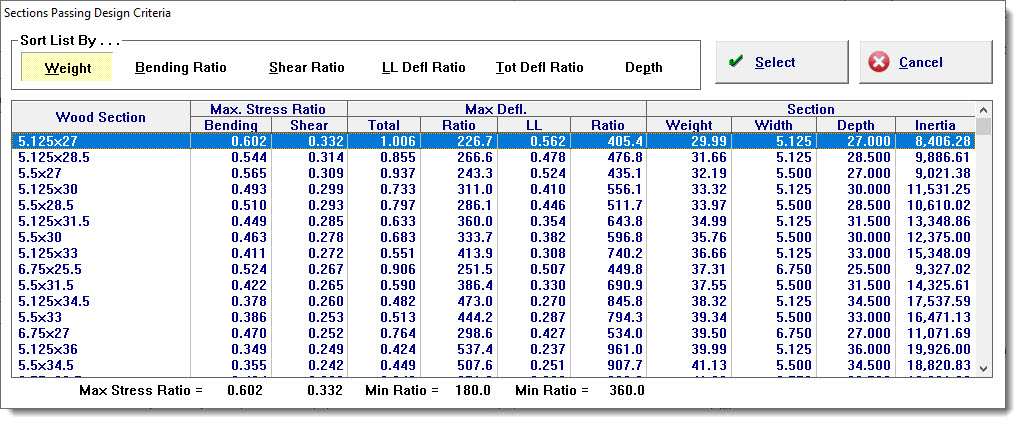
Task: Sort list by Shear Ratio
Action: 306,68
